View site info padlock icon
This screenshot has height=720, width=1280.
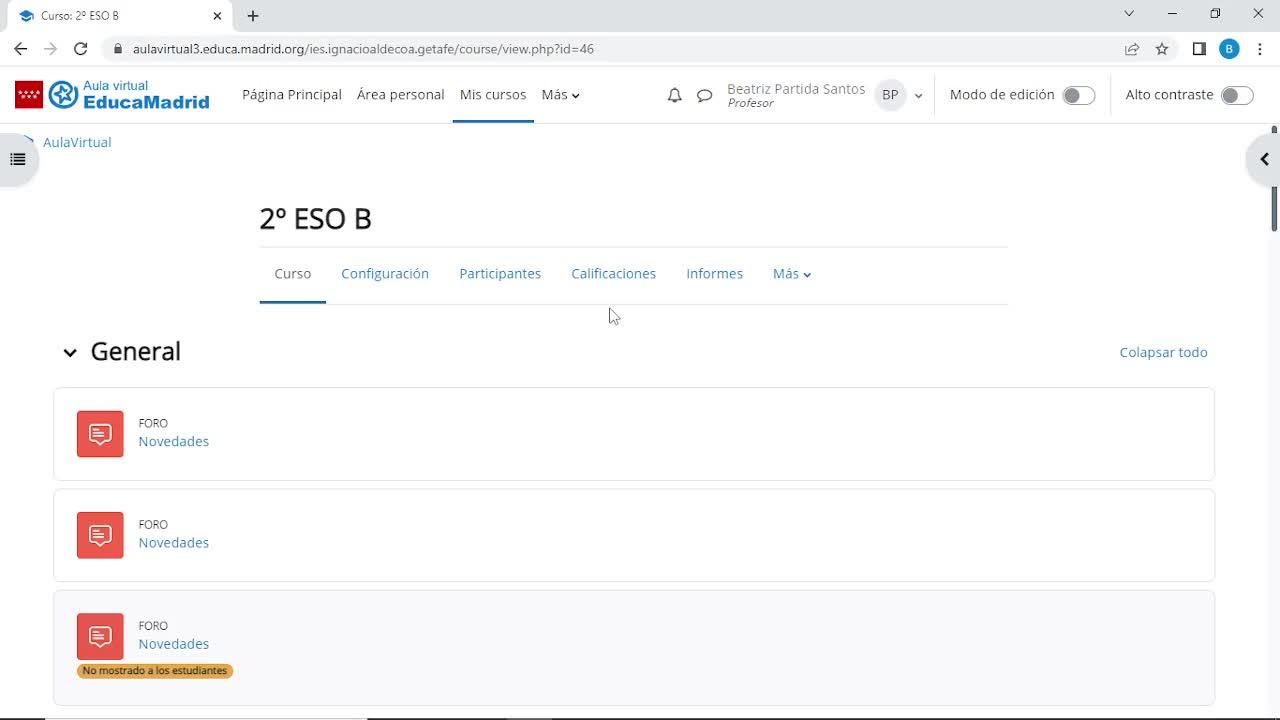[x=117, y=48]
